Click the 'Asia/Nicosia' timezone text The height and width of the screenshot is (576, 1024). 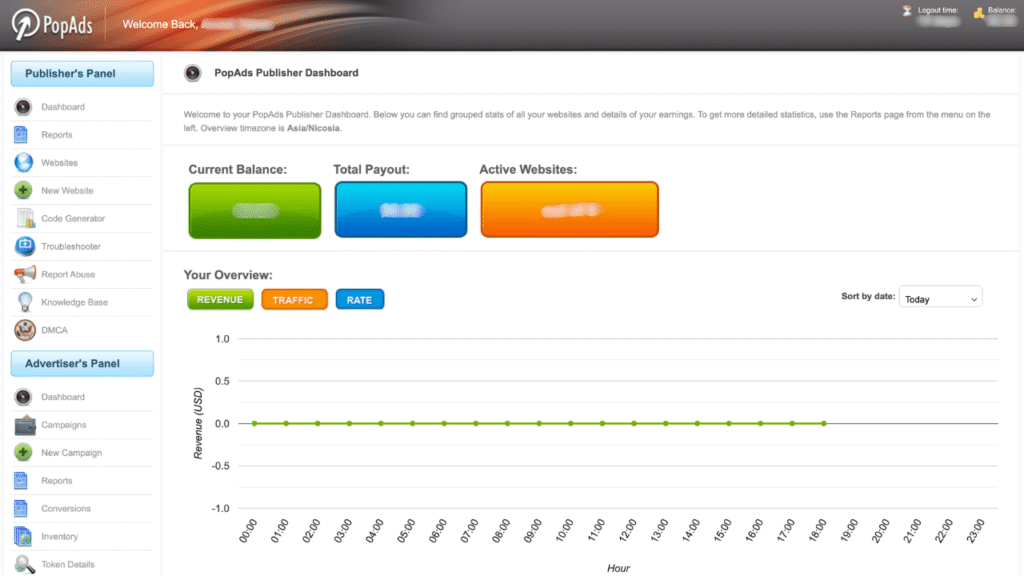313,128
